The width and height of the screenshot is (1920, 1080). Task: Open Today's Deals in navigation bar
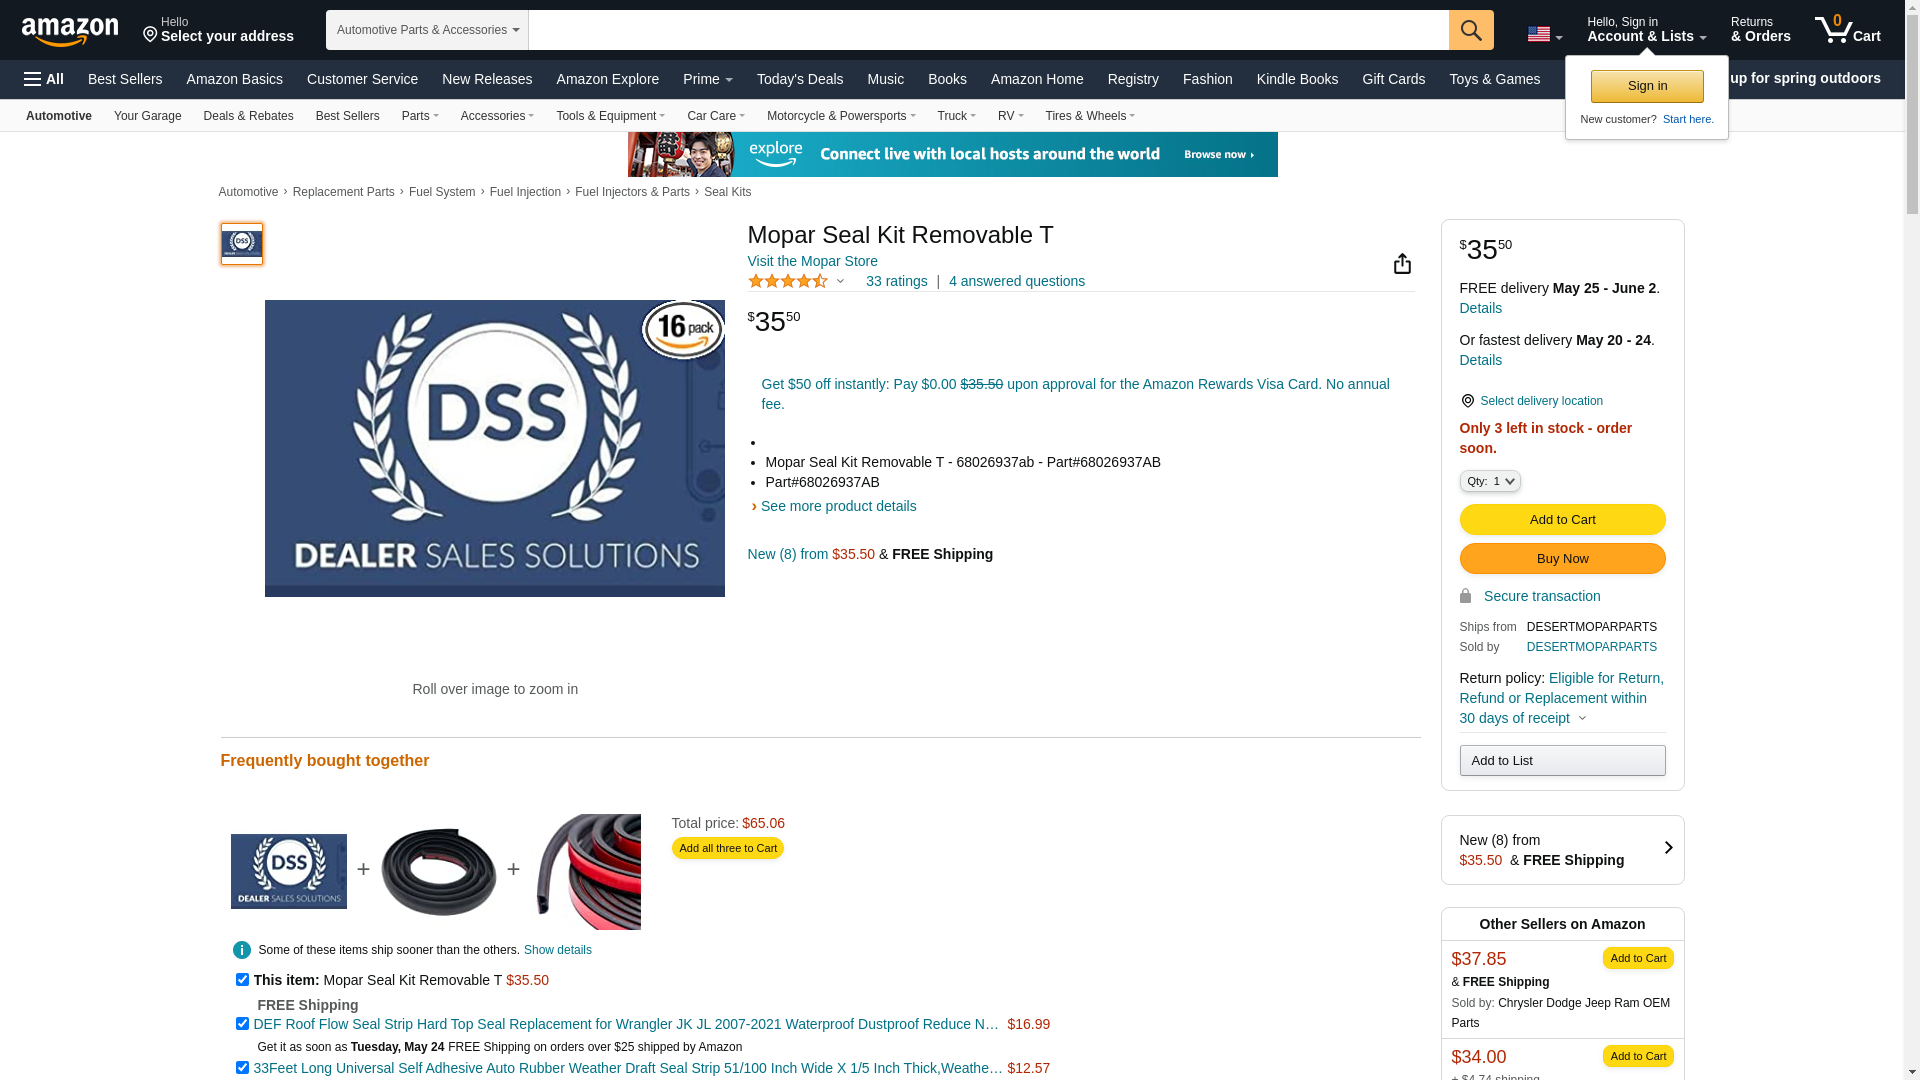click(x=800, y=79)
